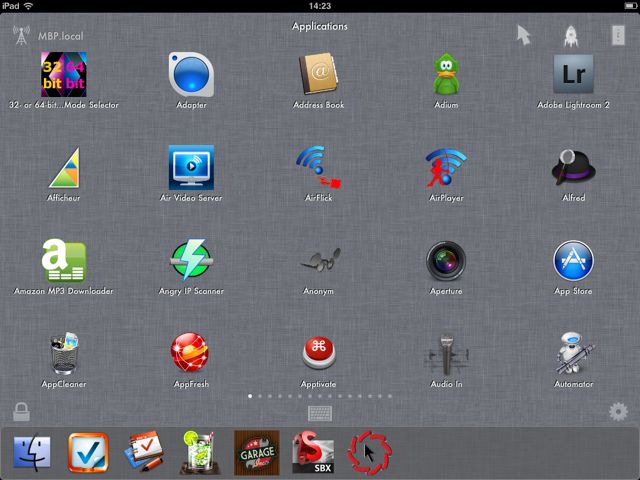Viewport: 640px width, 480px height.
Task: Open Adobe Lightroom 2
Action: point(573,74)
